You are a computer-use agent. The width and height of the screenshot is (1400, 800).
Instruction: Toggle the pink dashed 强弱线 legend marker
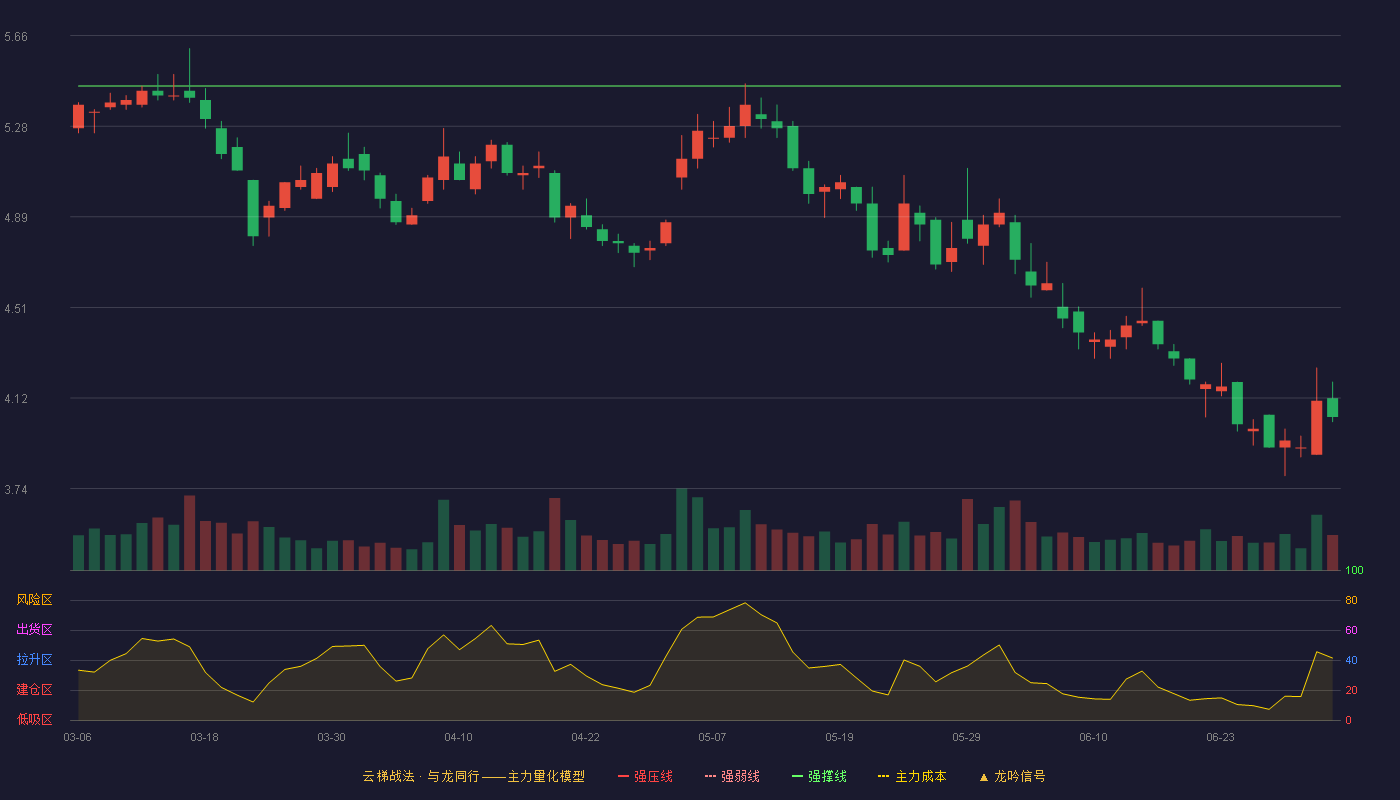[710, 776]
